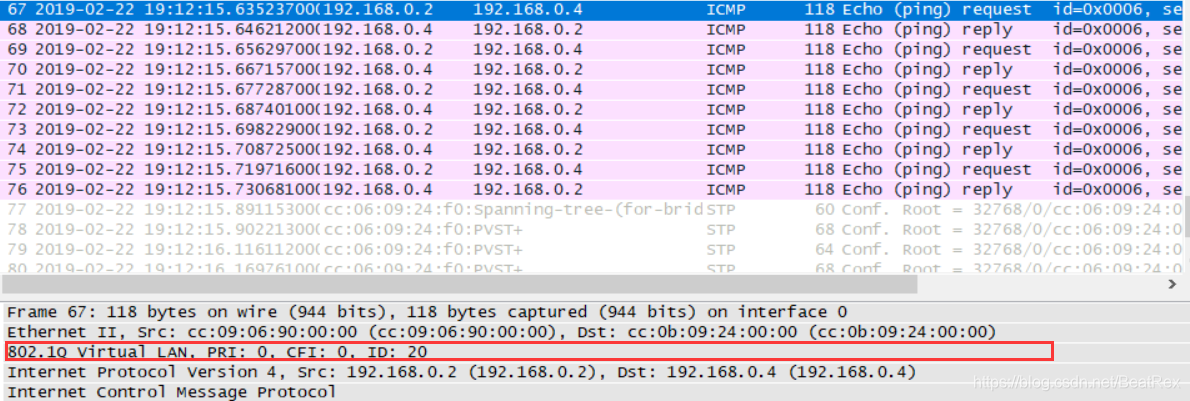Viewport: 1190px width, 401px height.
Task: Click destination 192.168.0.4 in packet 67
Action: (x=527, y=10)
